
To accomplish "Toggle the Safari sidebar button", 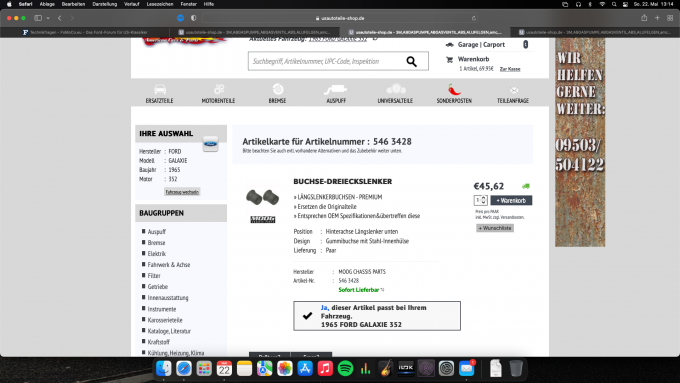I will [x=38, y=18].
